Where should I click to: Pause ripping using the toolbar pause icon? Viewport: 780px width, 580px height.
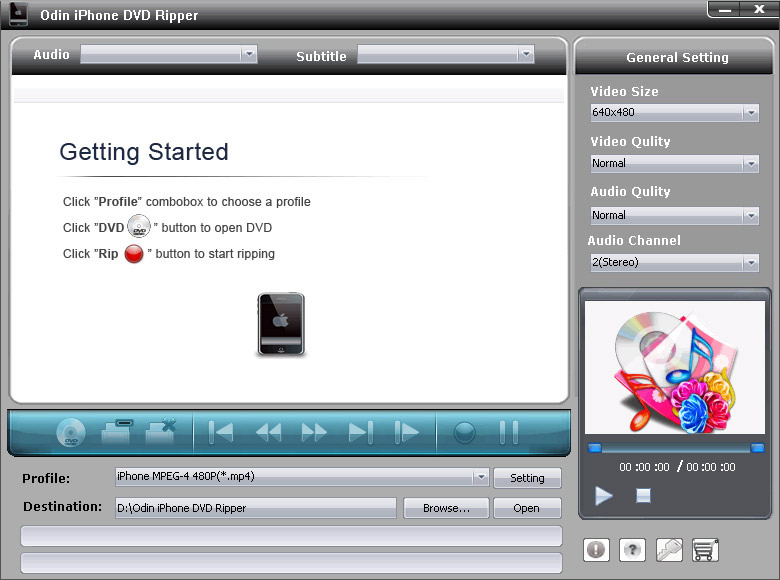509,432
